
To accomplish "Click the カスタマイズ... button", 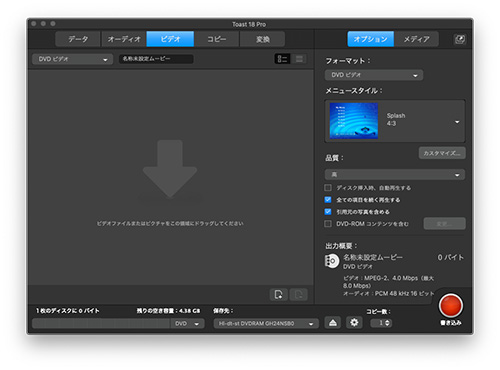I will pos(442,153).
